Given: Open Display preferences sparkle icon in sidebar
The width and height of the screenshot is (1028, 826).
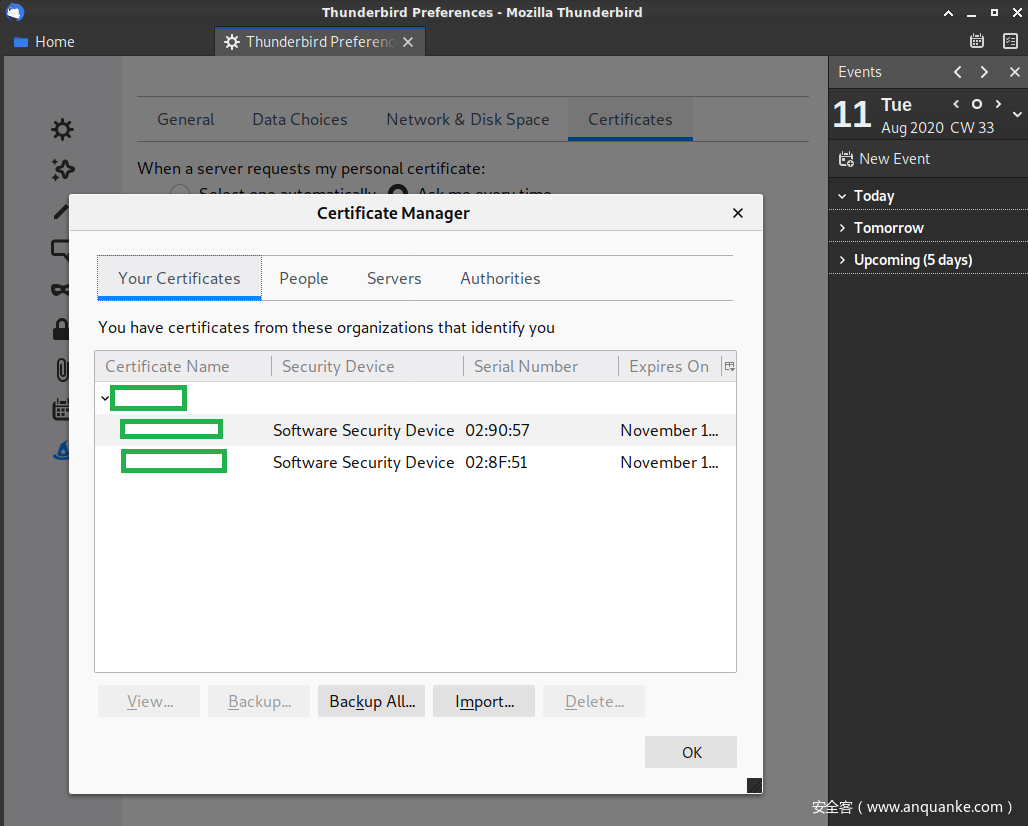Looking at the screenshot, I should click(x=63, y=170).
